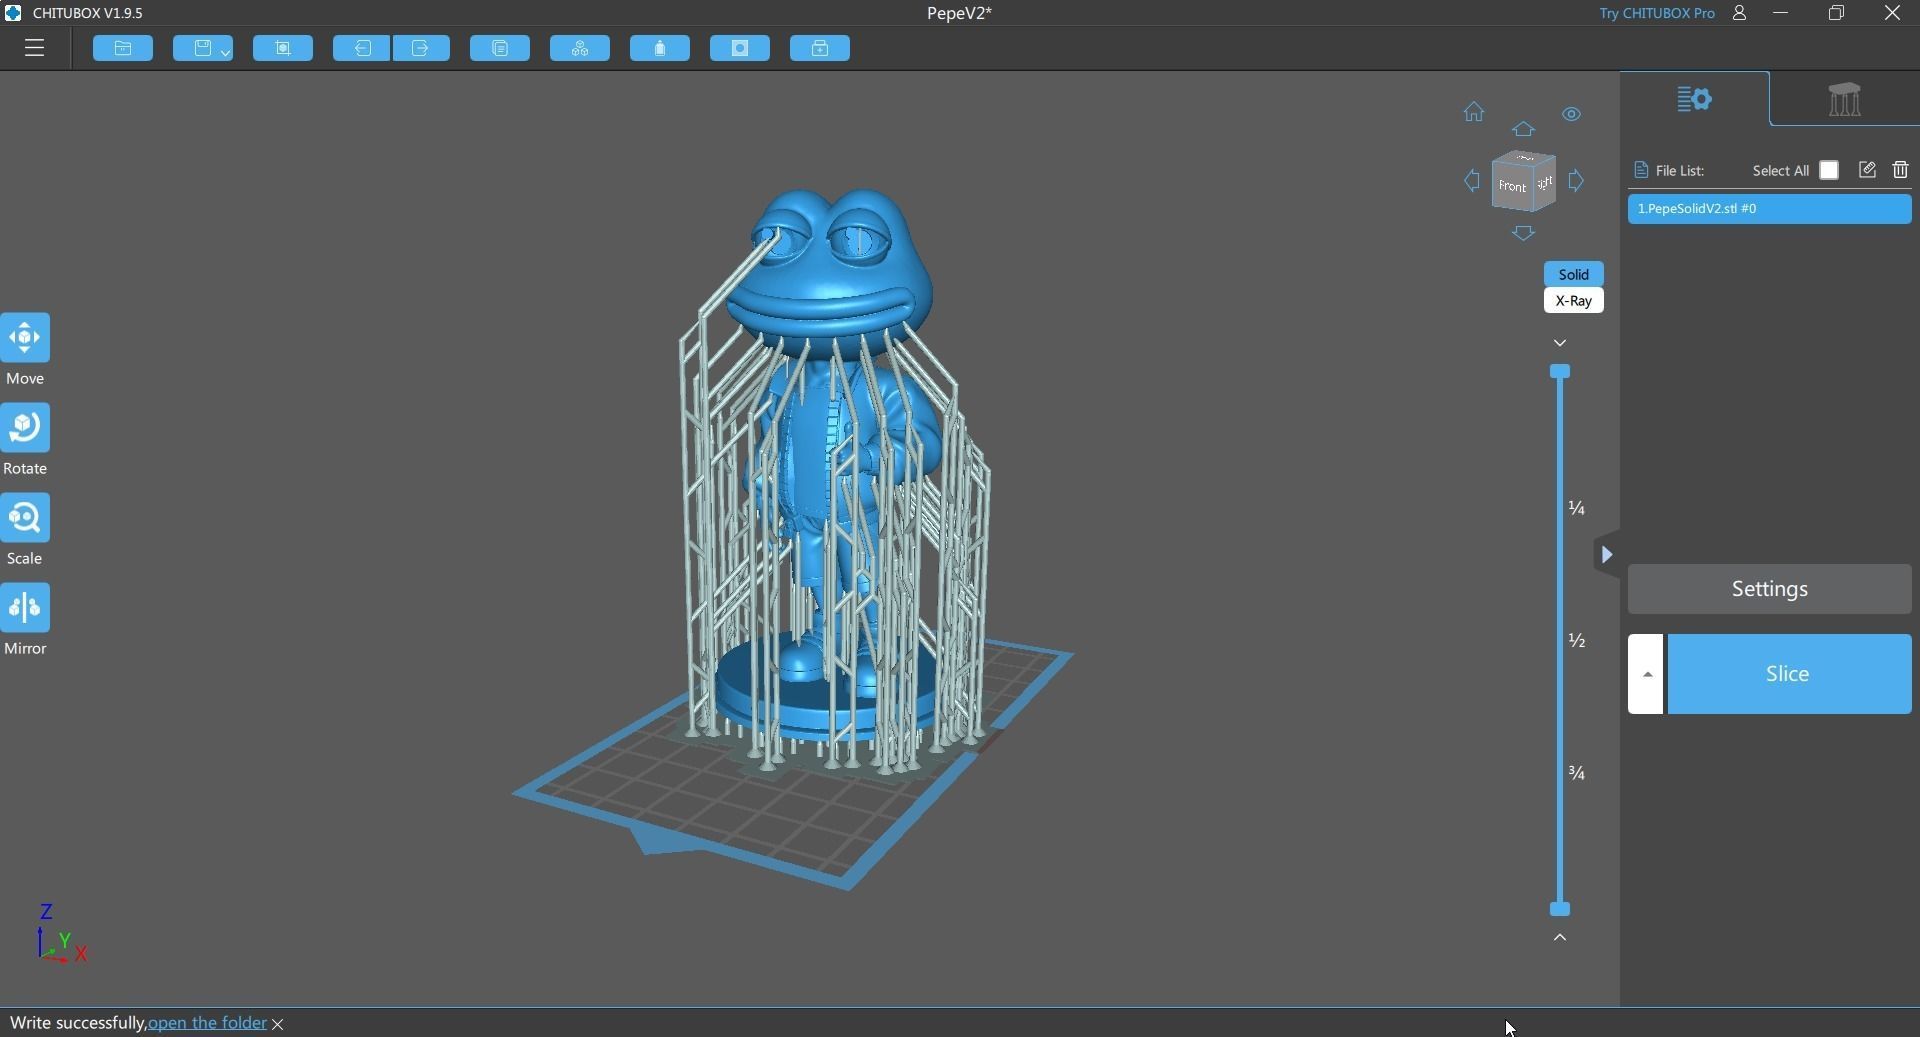Image resolution: width=1920 pixels, height=1037 pixels.
Task: Click the Undo left-arrow toolbar icon
Action: 362,48
